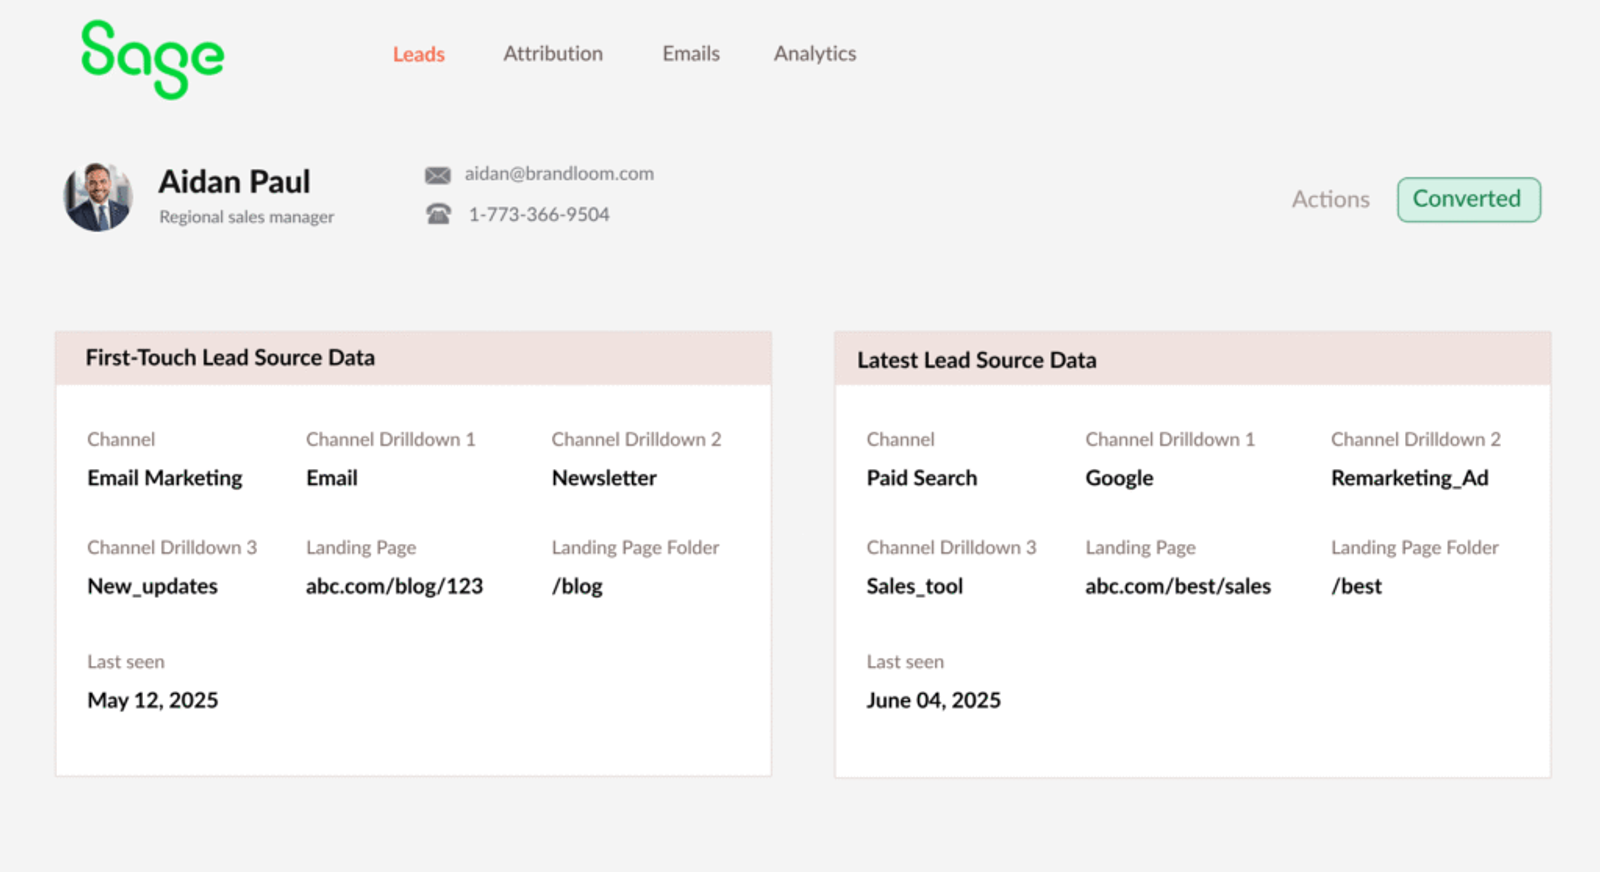1600x872 pixels.
Task: Go to the Emails tab
Action: point(691,54)
